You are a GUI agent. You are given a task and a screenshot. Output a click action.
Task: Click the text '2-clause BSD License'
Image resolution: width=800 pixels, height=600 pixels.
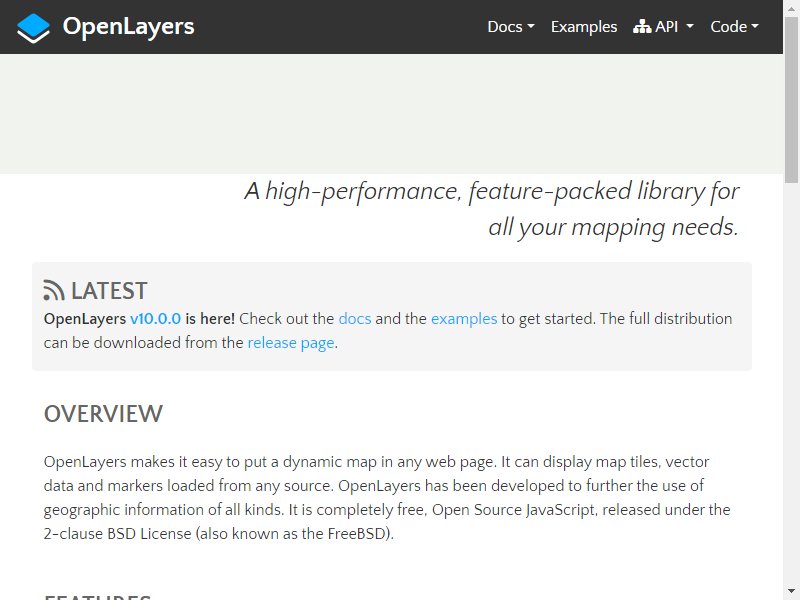117,534
